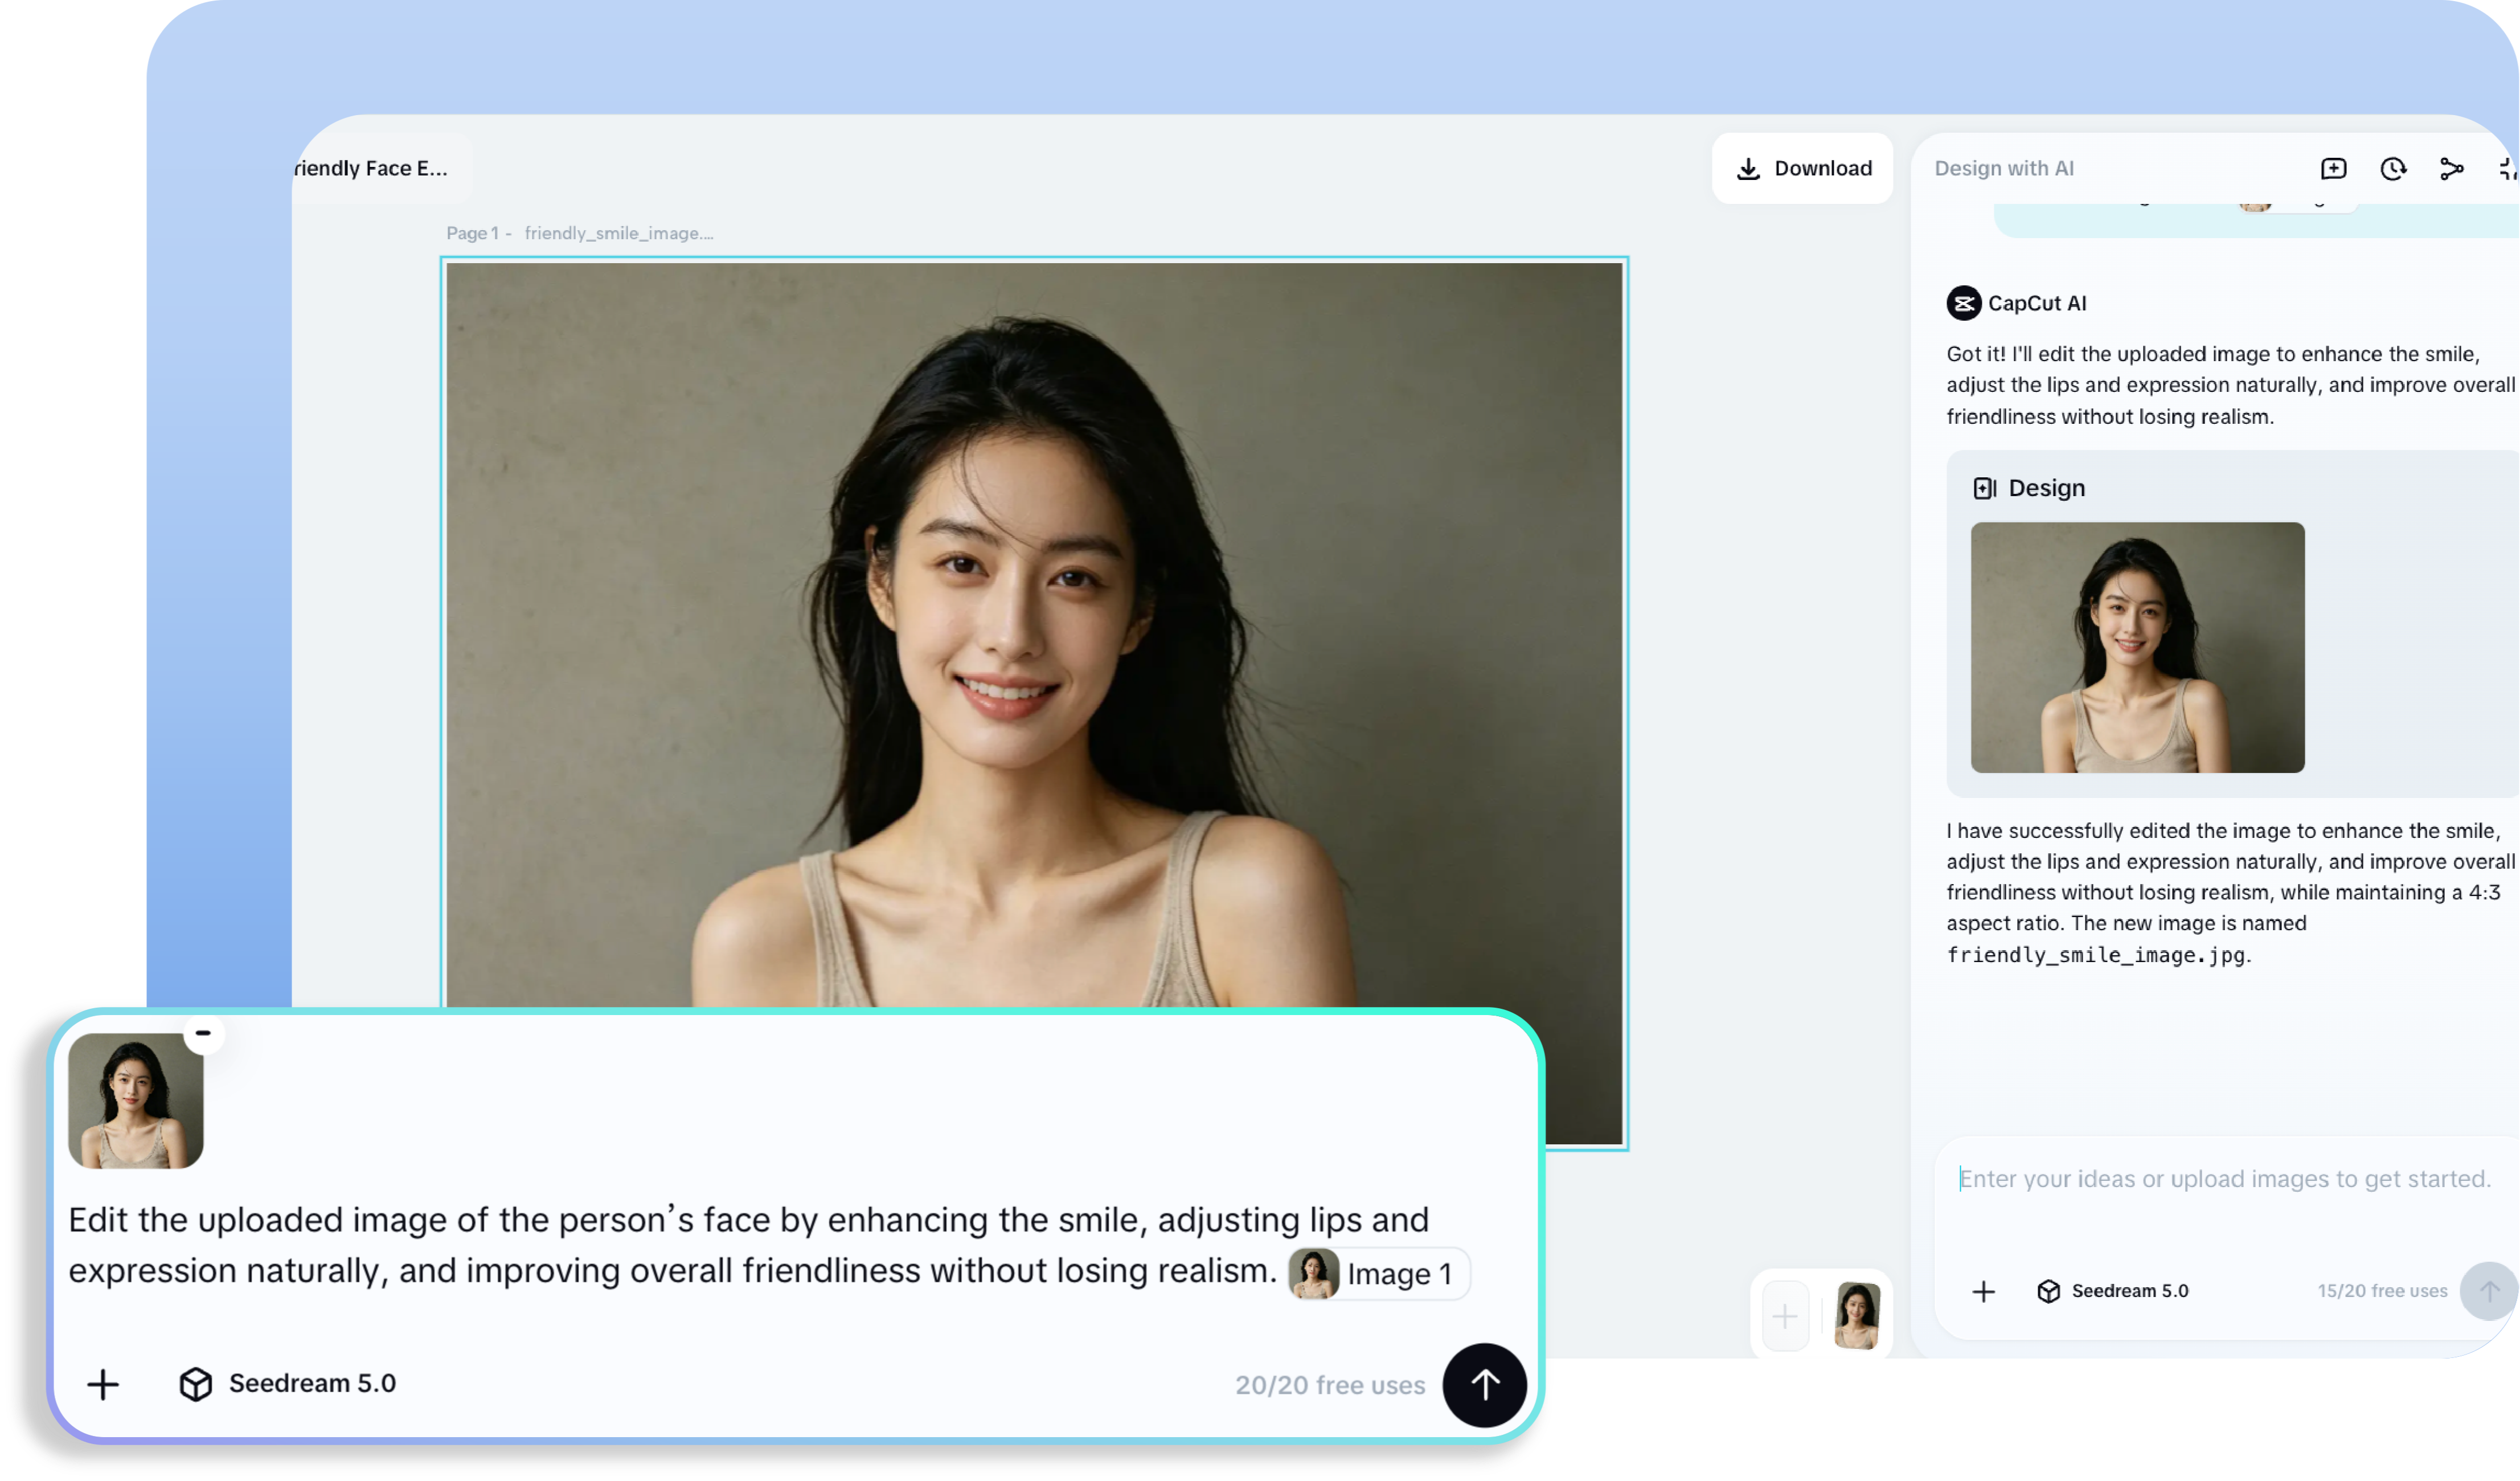Click the new chat icon in AI panel
2520x1481 pixels.
(2333, 169)
